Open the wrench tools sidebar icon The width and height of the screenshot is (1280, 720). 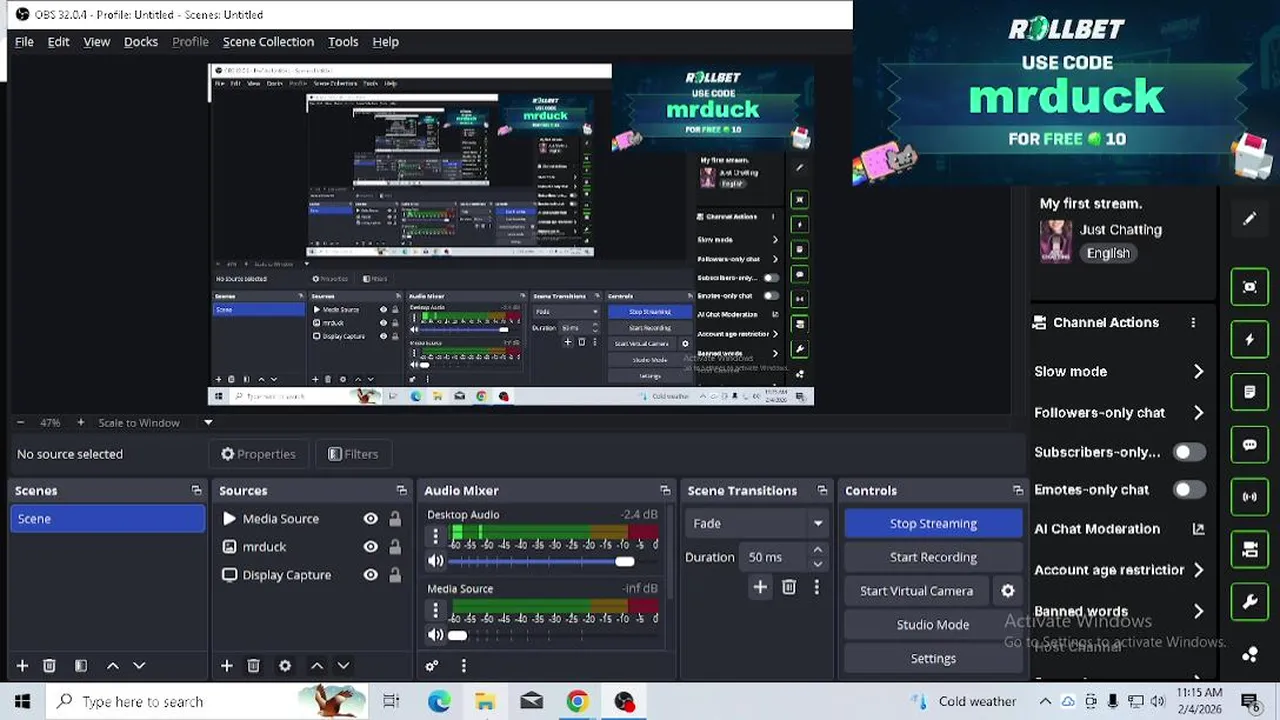tap(1250, 602)
